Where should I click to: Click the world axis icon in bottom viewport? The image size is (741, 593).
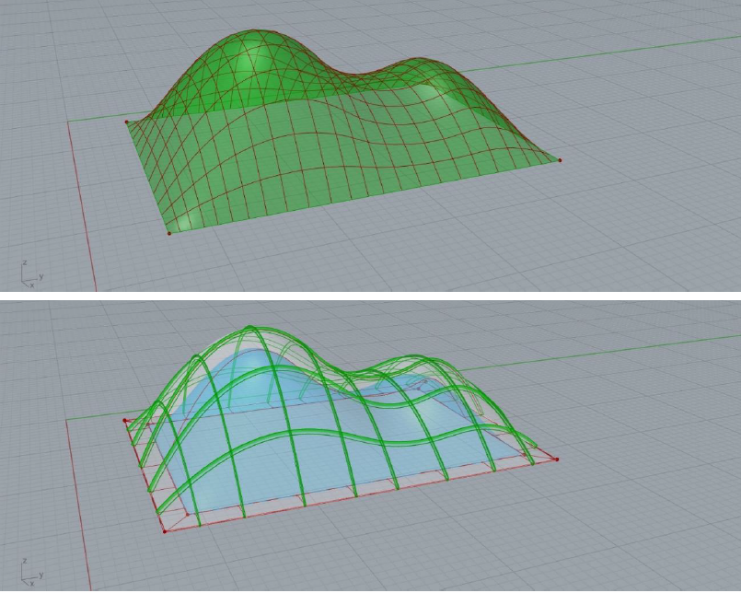[29, 573]
